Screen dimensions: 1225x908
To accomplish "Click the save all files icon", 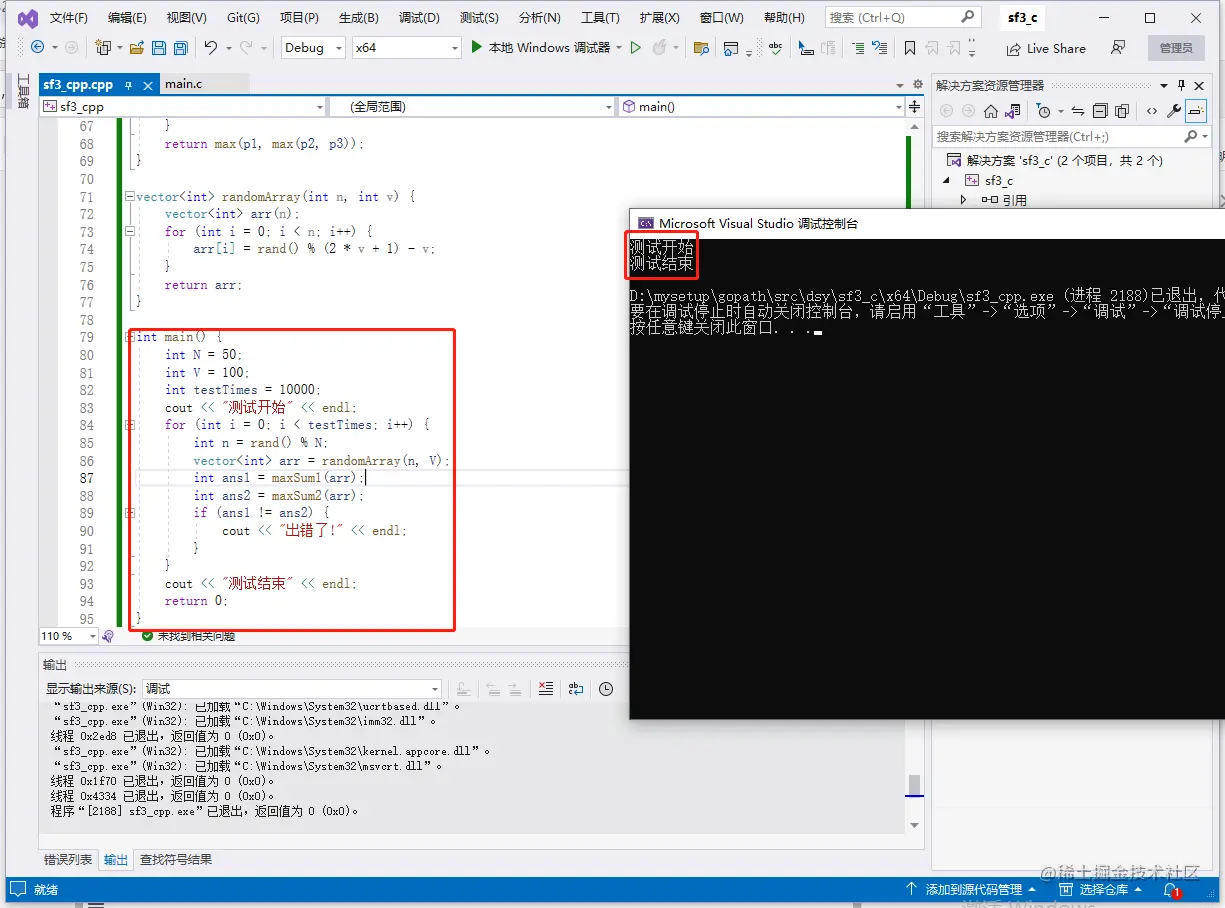I will tap(180, 47).
